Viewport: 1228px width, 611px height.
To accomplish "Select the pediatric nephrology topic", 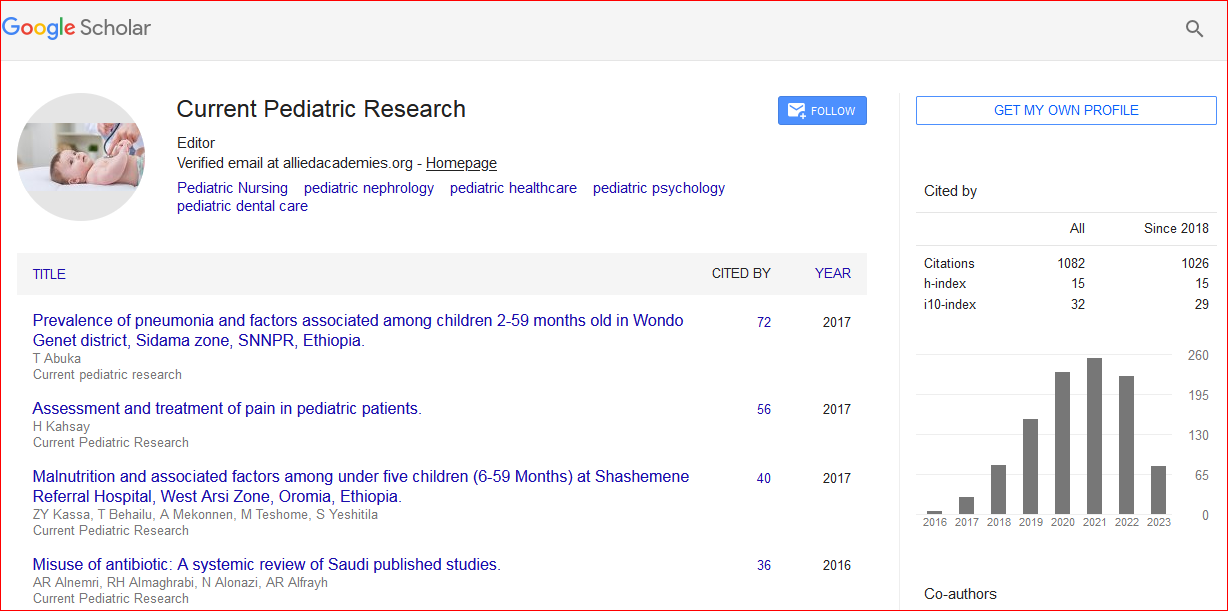I will coord(369,188).
